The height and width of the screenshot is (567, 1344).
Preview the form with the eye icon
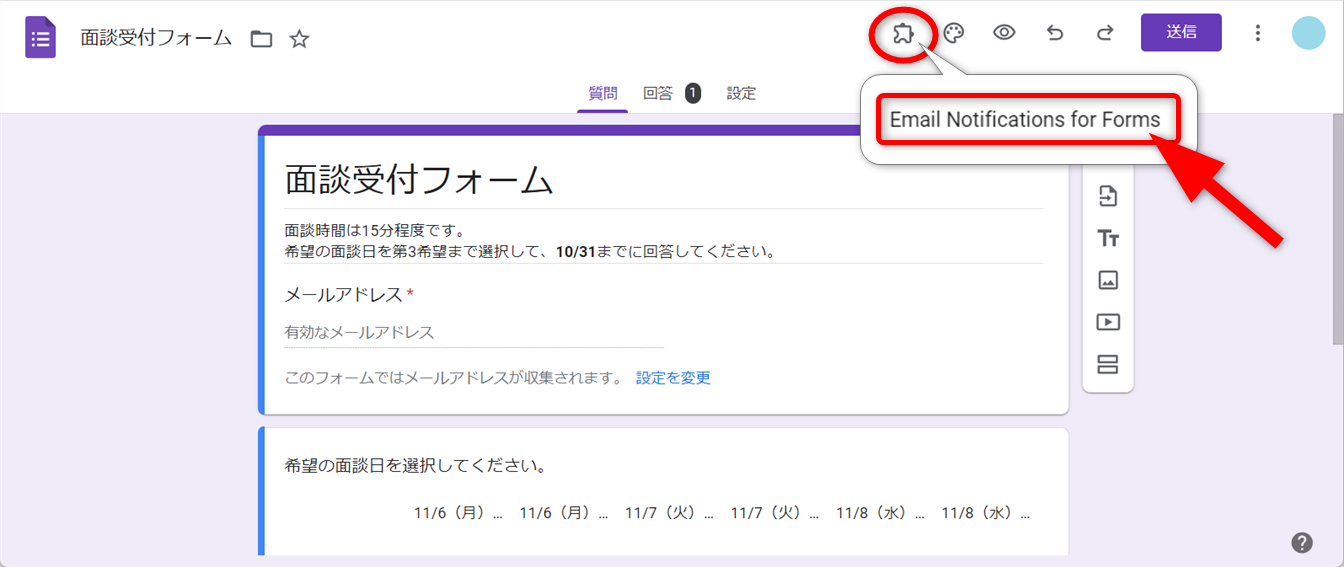pyautogui.click(x=1004, y=33)
